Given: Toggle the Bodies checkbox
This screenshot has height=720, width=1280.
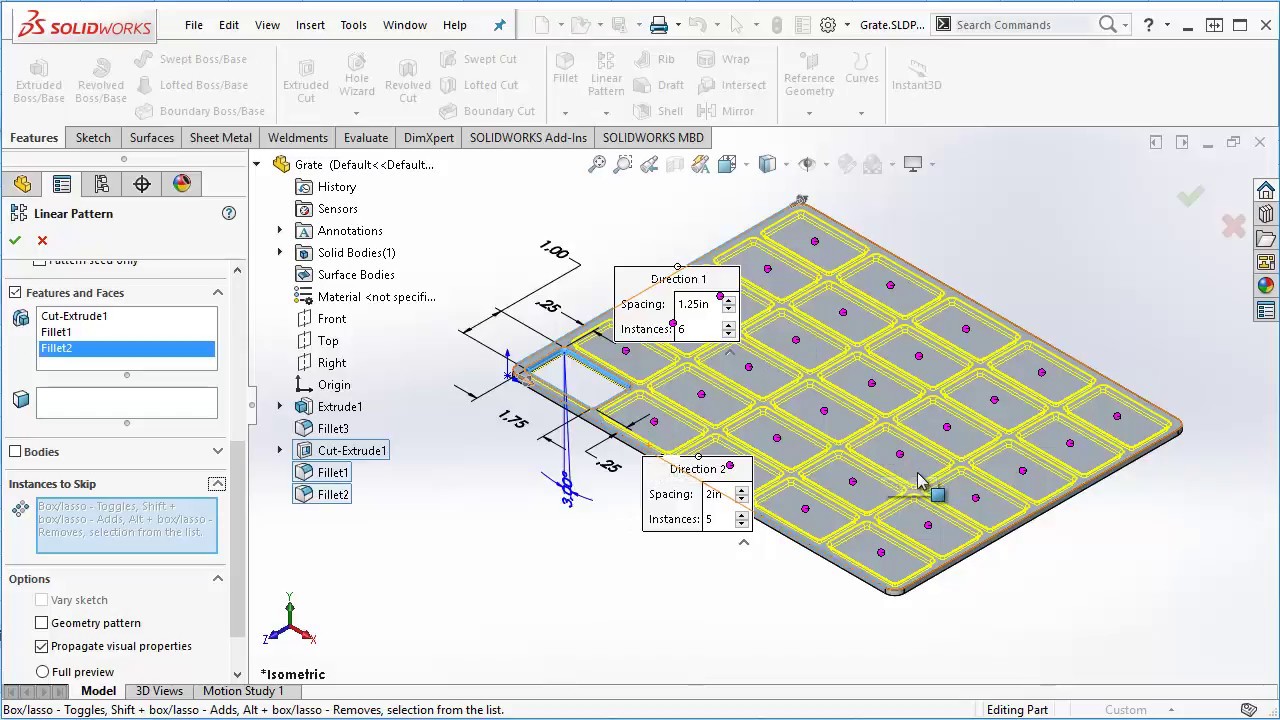Looking at the screenshot, I should point(15,452).
